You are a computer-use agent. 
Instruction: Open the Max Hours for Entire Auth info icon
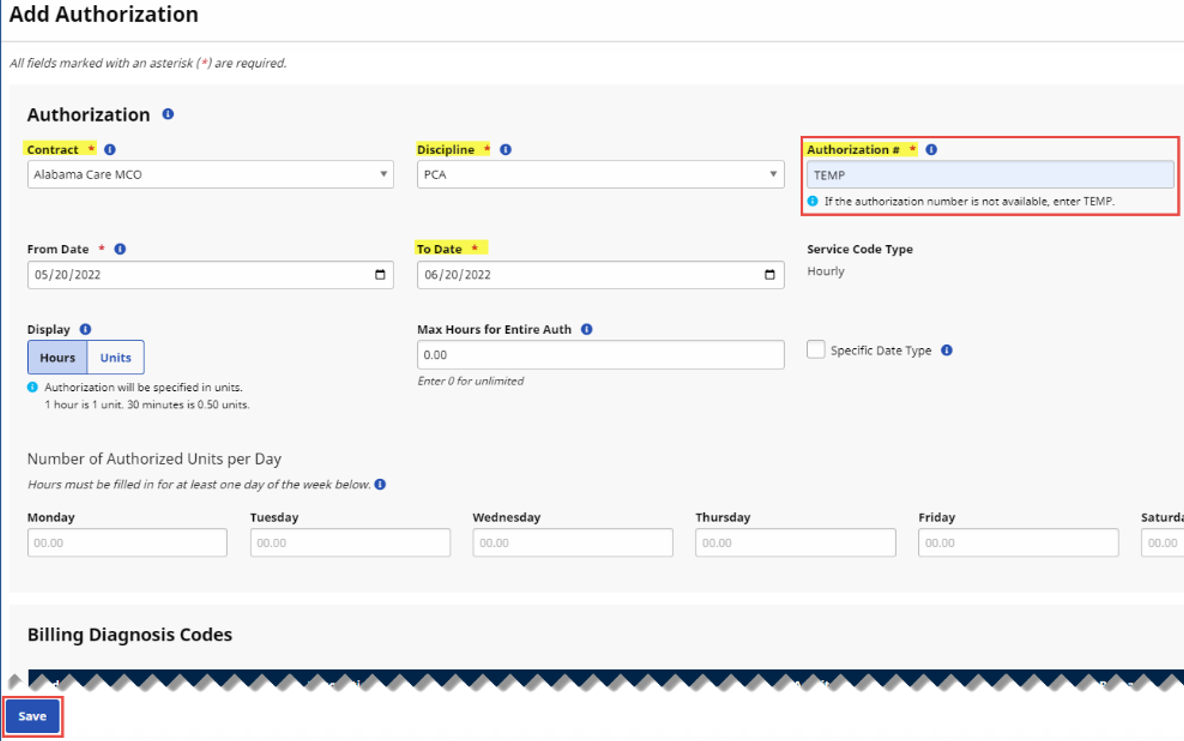(586, 328)
